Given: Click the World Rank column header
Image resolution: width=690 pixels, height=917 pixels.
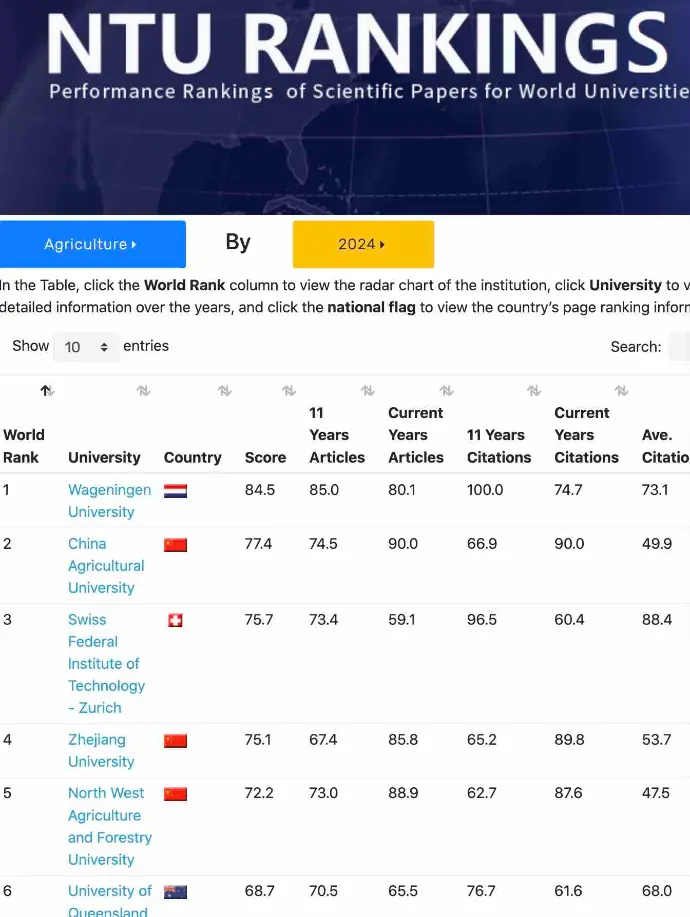Looking at the screenshot, I should tap(23, 446).
